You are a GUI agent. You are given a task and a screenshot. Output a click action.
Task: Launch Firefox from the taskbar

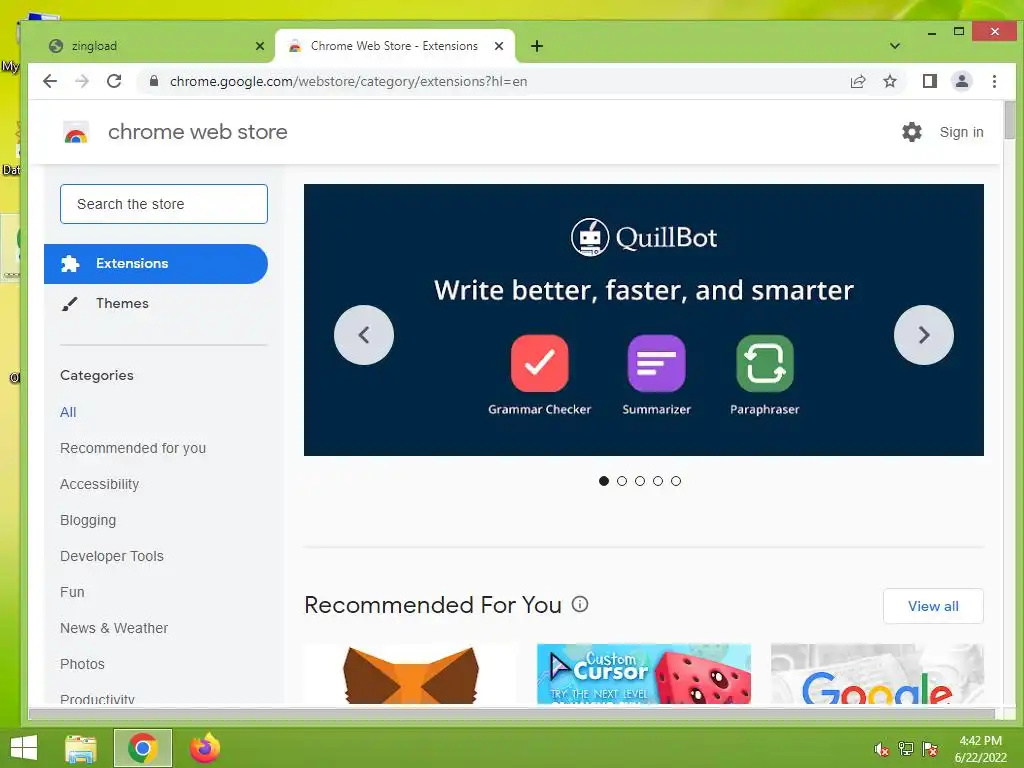coord(204,748)
